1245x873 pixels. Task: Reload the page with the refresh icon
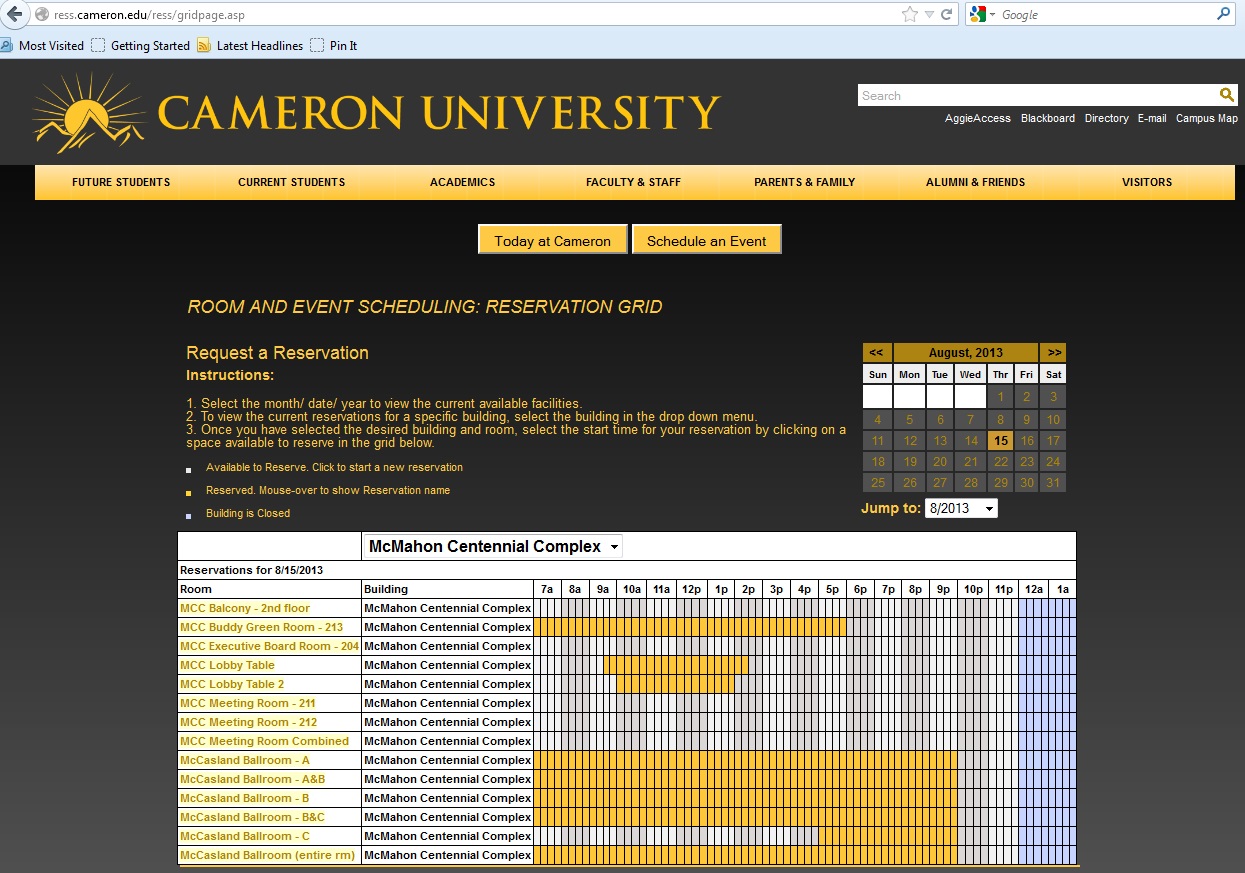(946, 15)
